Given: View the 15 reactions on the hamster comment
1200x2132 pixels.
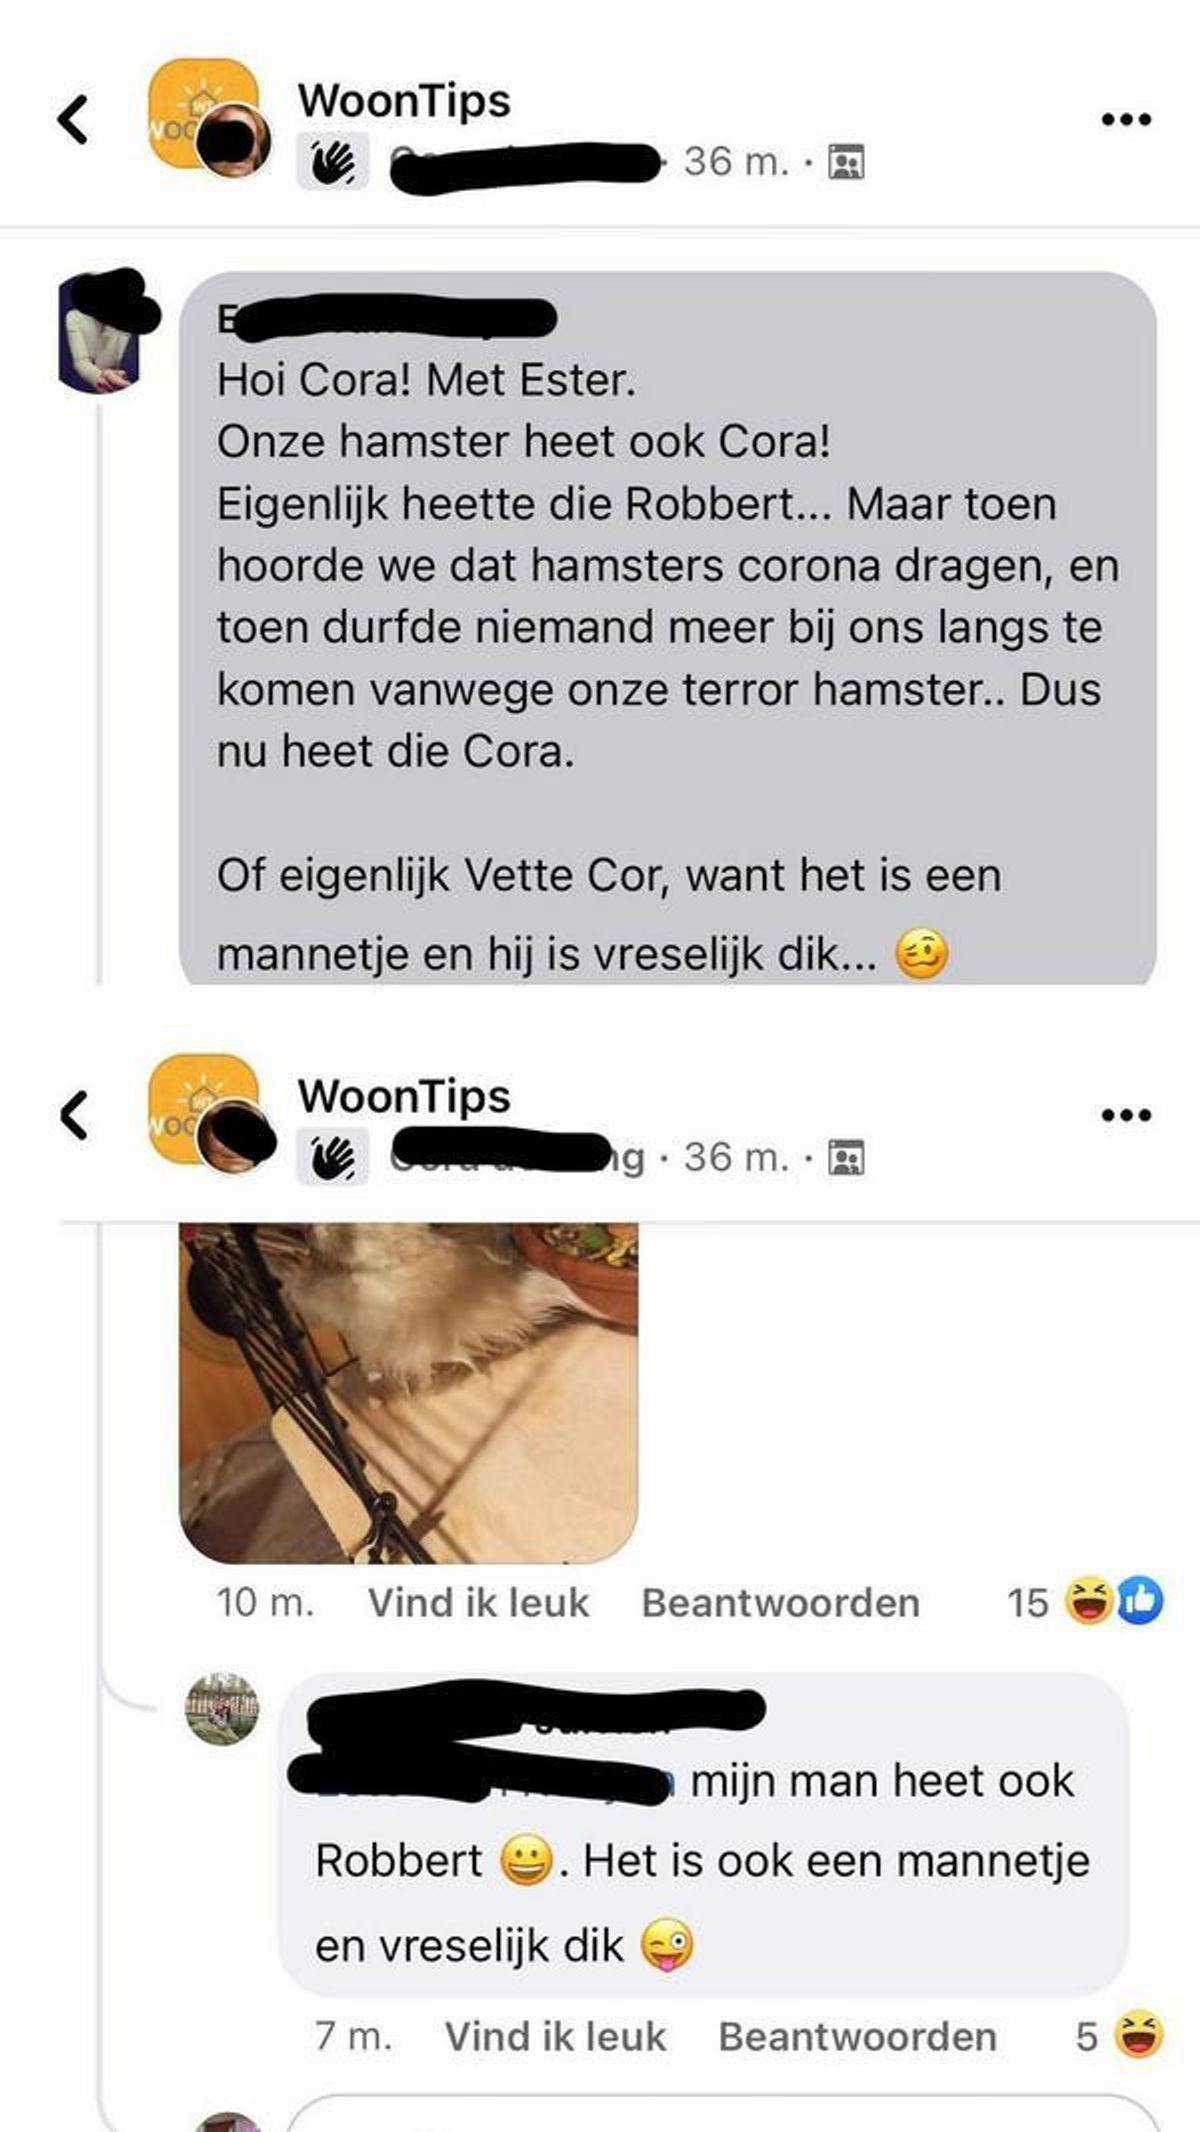Looking at the screenshot, I should point(1084,1601).
